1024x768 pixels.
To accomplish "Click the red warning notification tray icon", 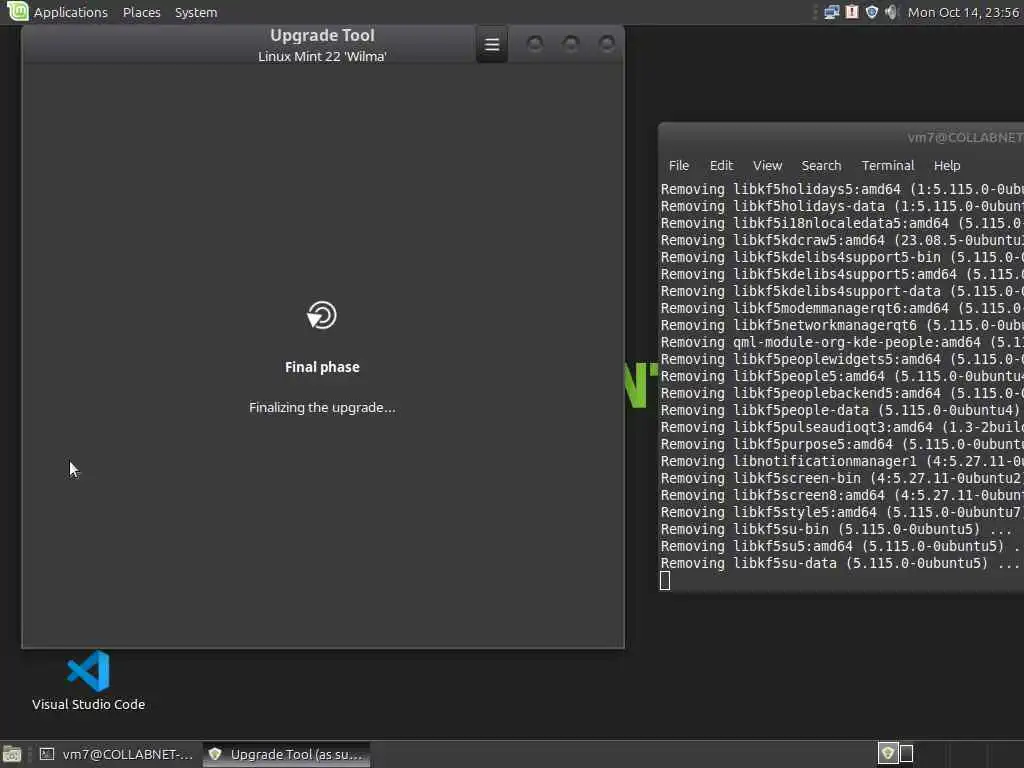I will pyautogui.click(x=852, y=12).
